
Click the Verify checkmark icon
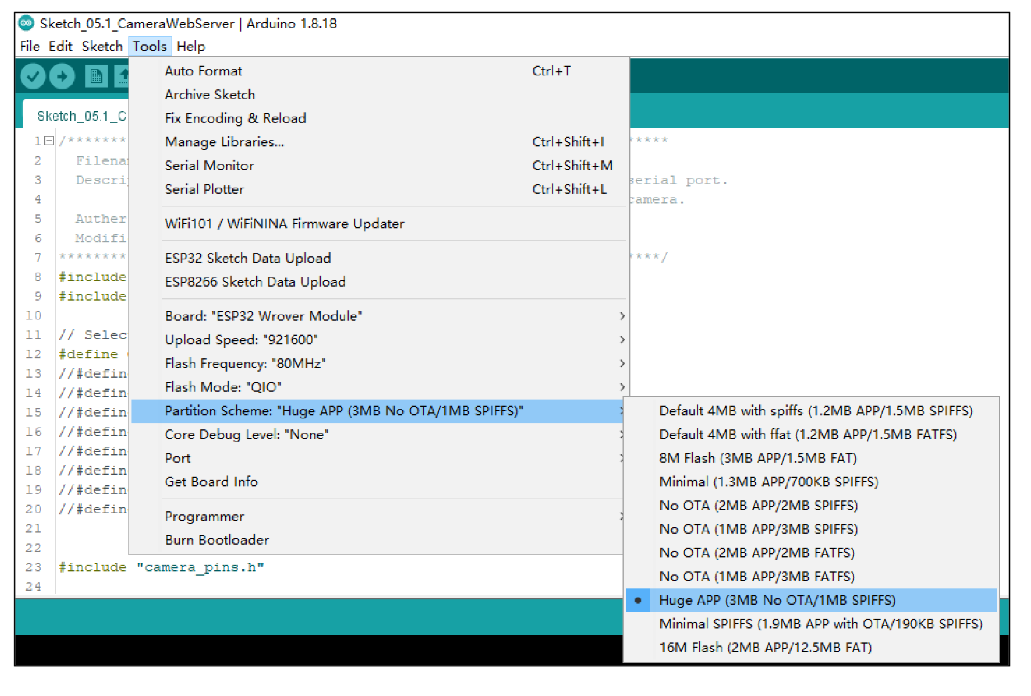pyautogui.click(x=34, y=76)
